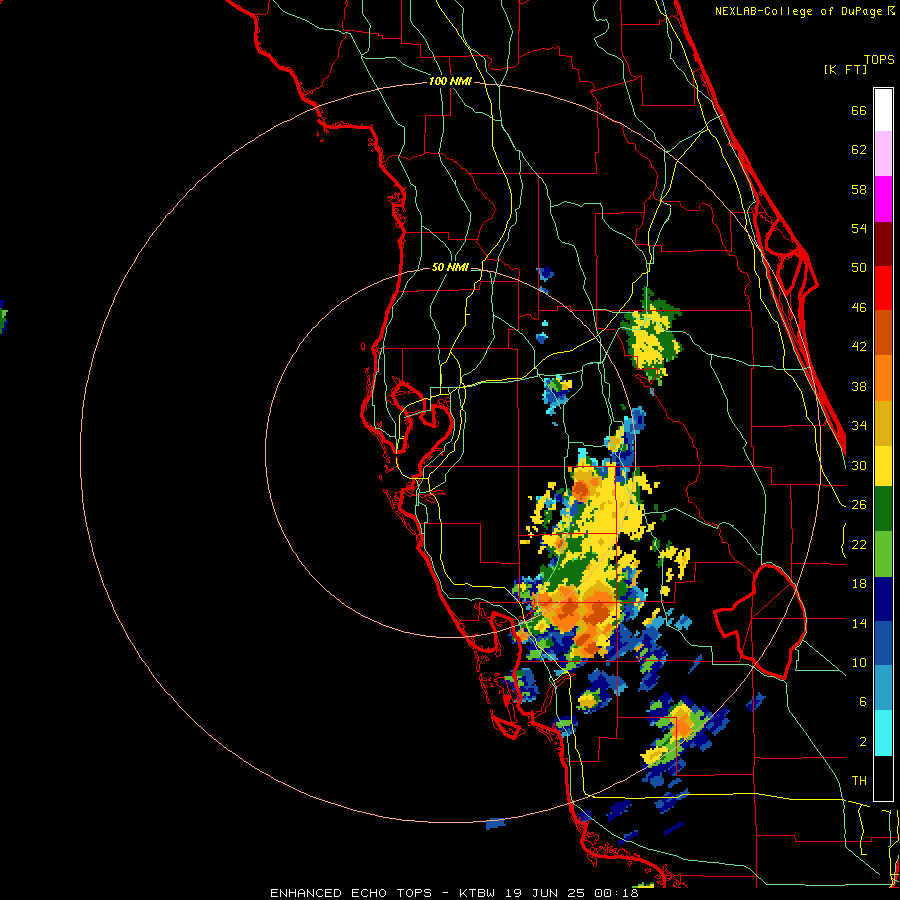Pick the light green legend swatch
This screenshot has height=900, width=900.
[x=883, y=554]
